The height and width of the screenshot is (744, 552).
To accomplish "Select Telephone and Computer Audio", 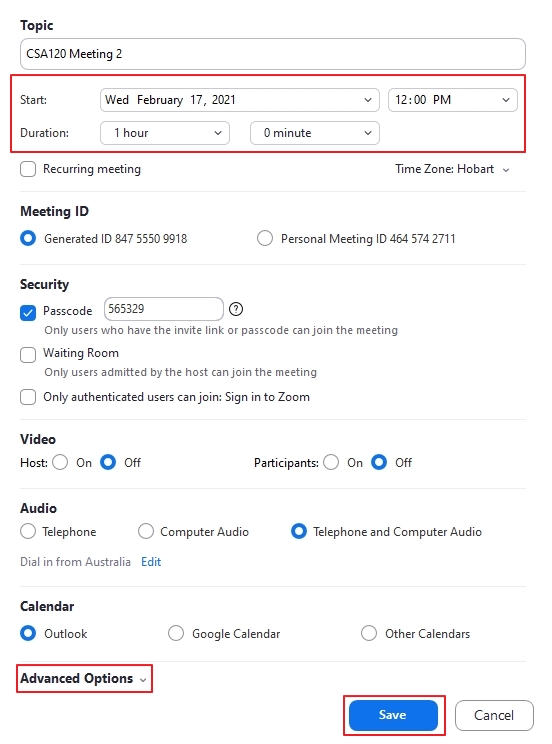I will pos(299,531).
